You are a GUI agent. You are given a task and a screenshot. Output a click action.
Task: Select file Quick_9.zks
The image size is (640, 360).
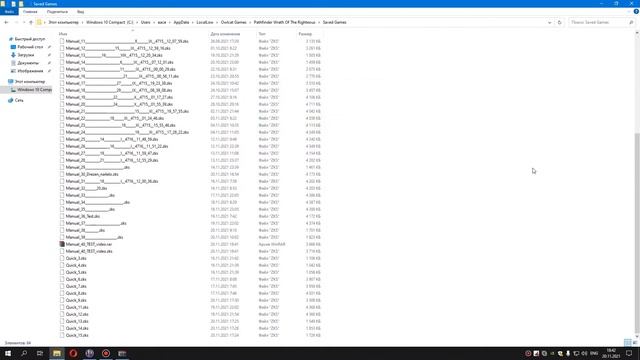(76, 300)
